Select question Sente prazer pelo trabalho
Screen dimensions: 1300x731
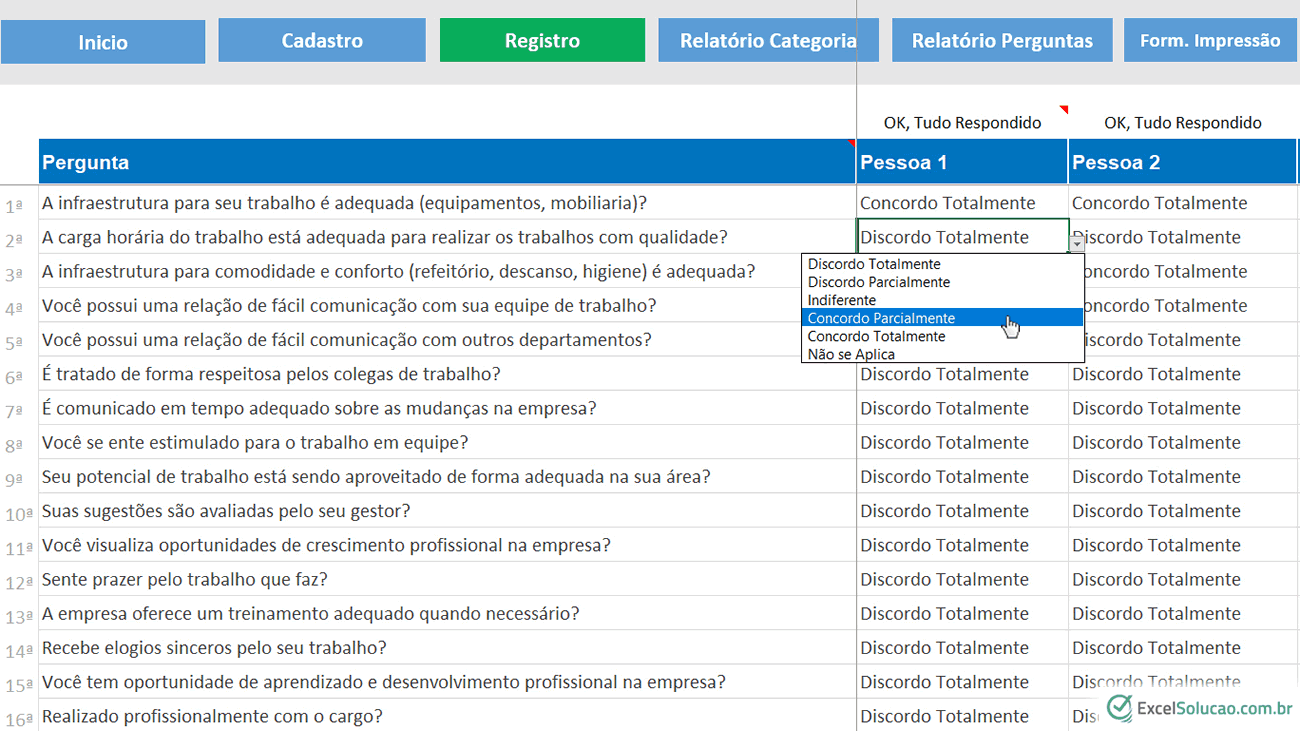coord(447,579)
